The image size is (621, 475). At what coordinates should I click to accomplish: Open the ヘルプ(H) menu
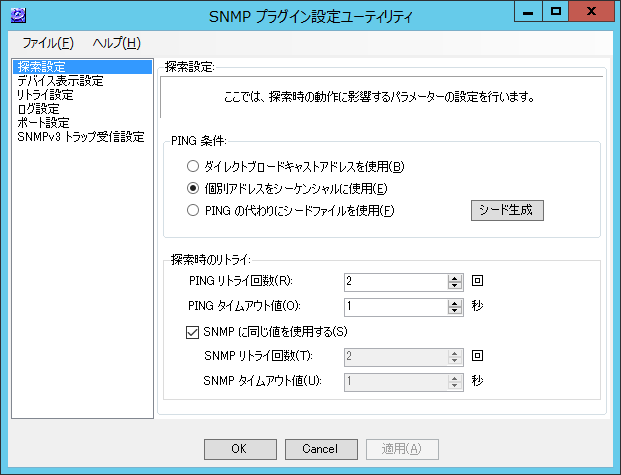(116, 43)
